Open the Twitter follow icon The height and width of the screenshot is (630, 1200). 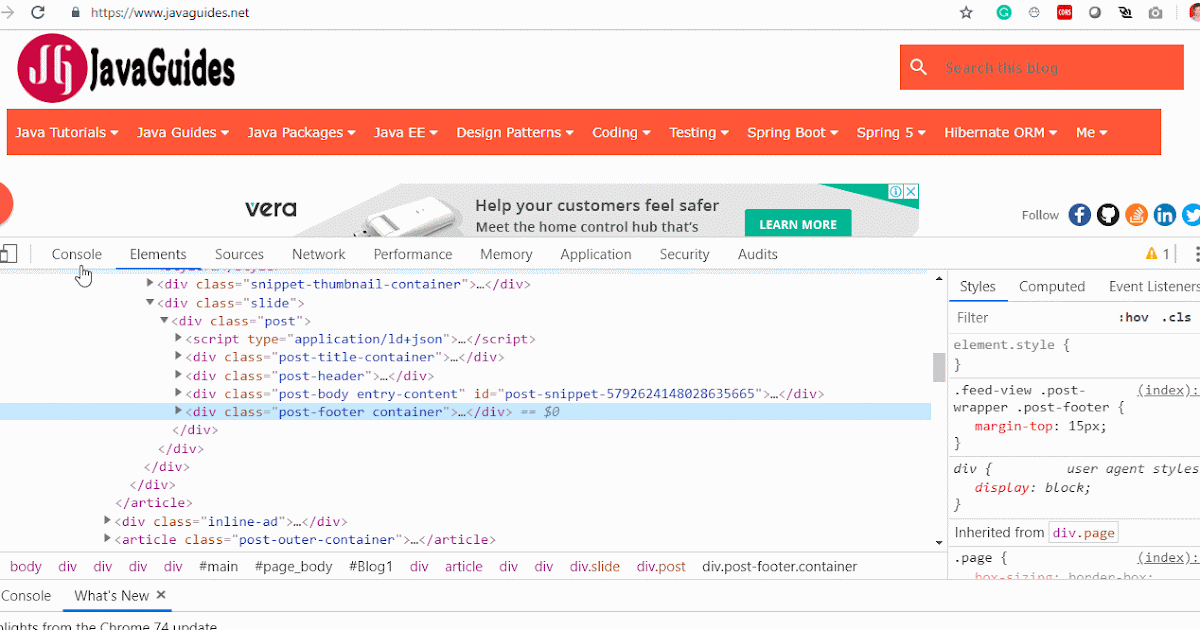pyautogui.click(x=1192, y=215)
